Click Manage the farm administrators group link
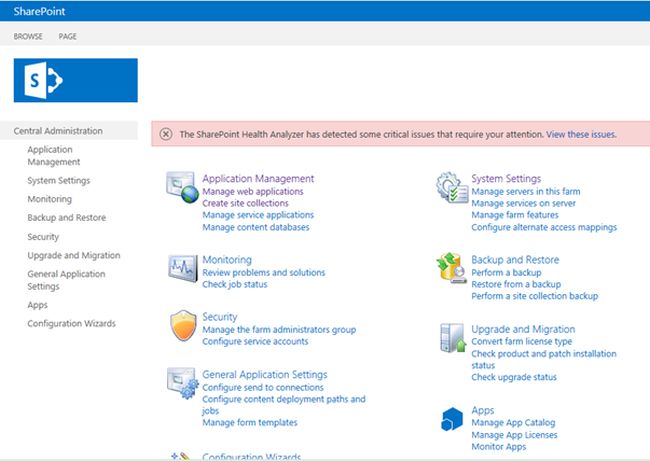This screenshot has height=462, width=650. point(279,330)
